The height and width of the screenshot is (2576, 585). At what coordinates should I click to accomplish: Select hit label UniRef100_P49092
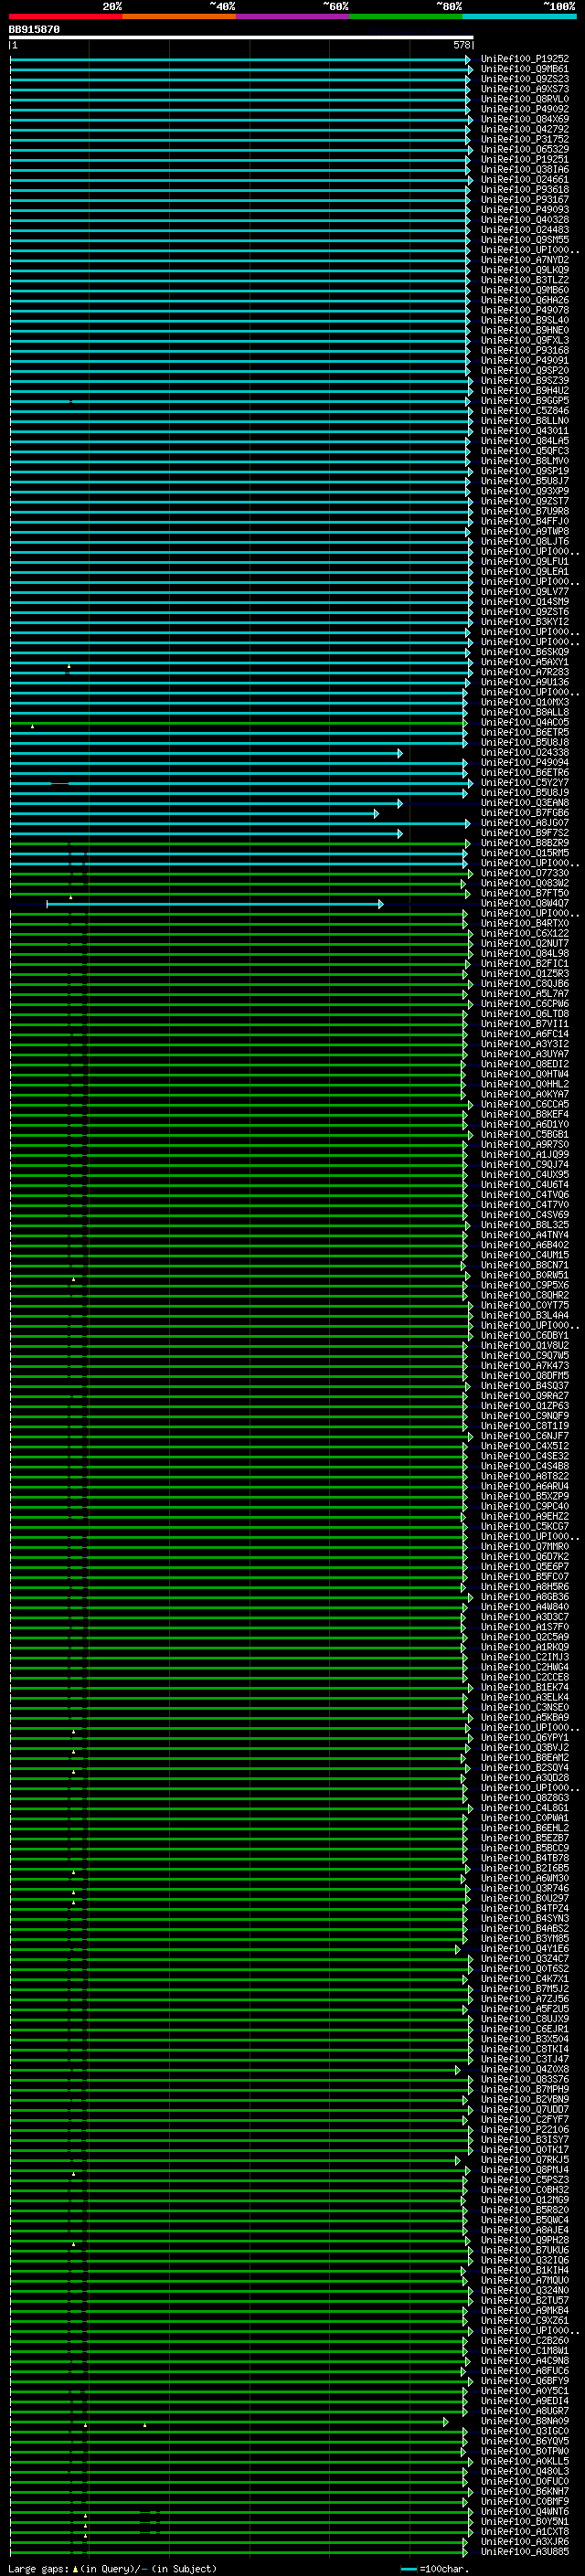click(x=525, y=109)
